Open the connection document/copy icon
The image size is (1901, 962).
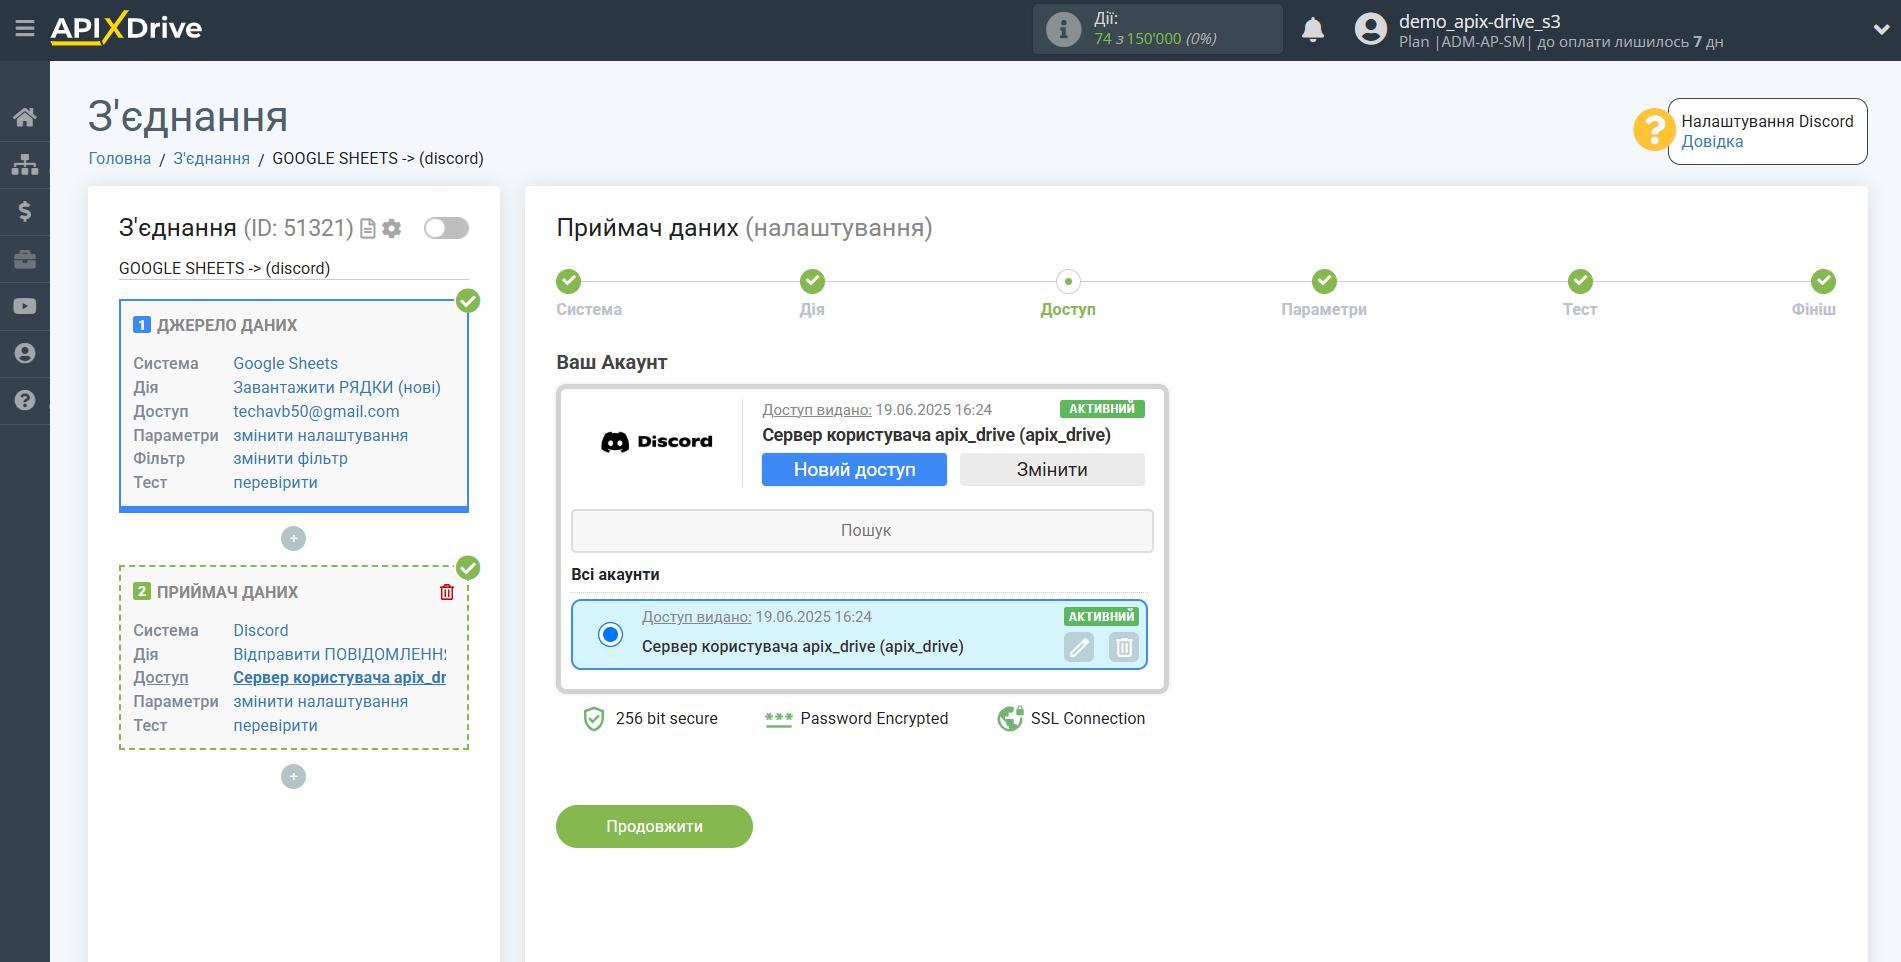(368, 229)
